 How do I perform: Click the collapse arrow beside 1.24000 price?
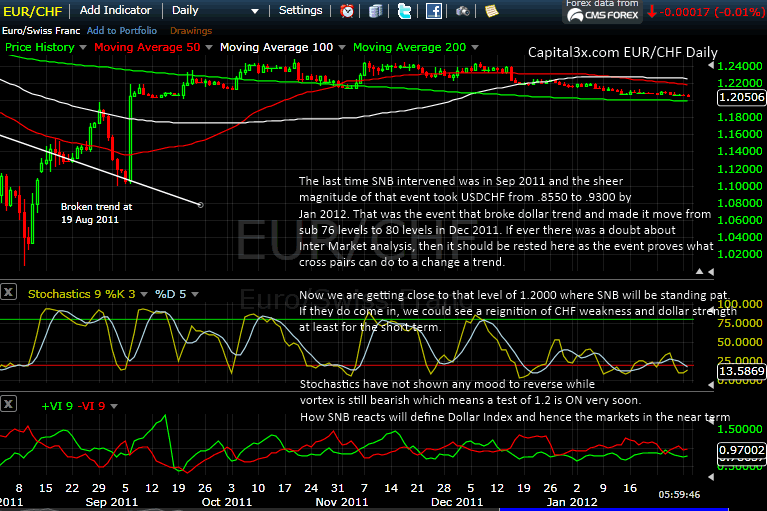tap(711, 66)
